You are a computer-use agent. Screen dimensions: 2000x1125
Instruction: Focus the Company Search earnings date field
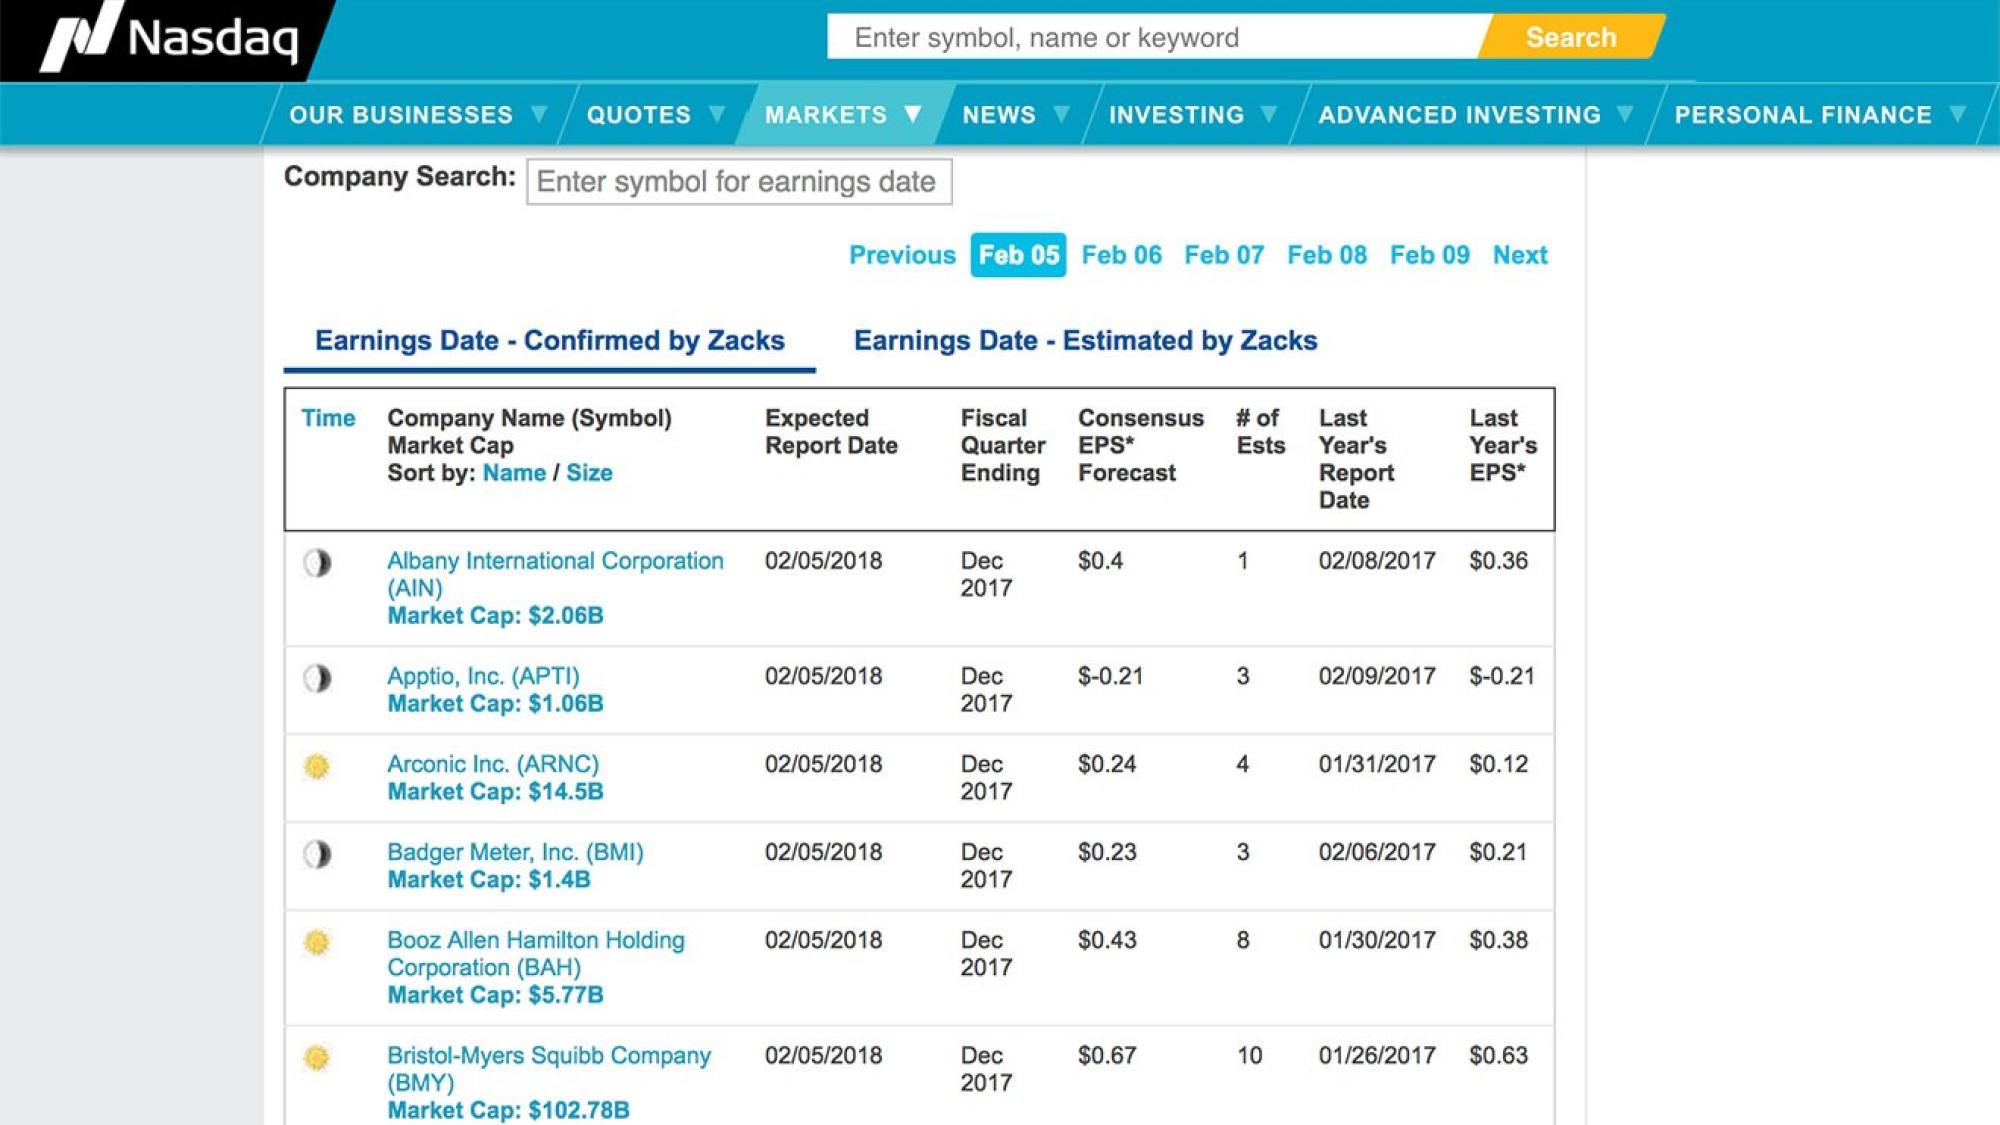point(739,181)
